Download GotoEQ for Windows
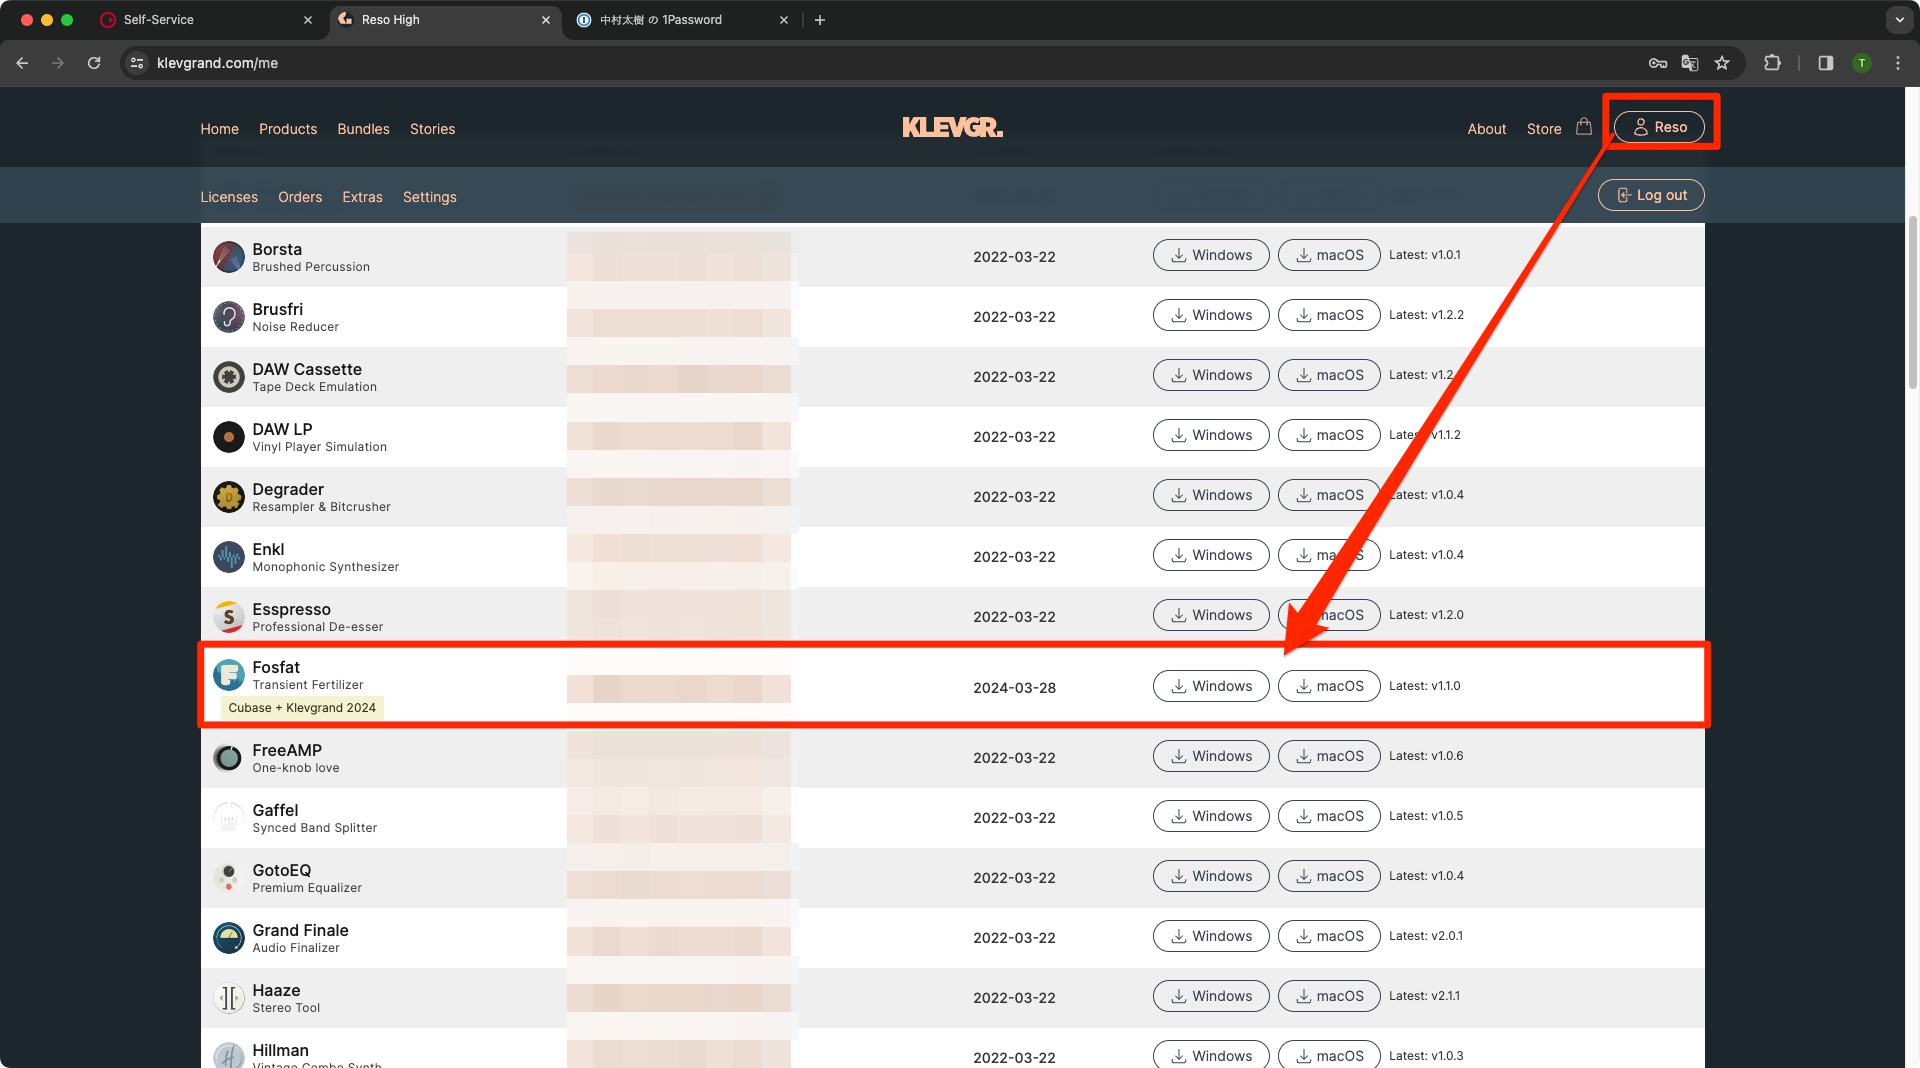The height and width of the screenshot is (1068, 1920). [1211, 876]
